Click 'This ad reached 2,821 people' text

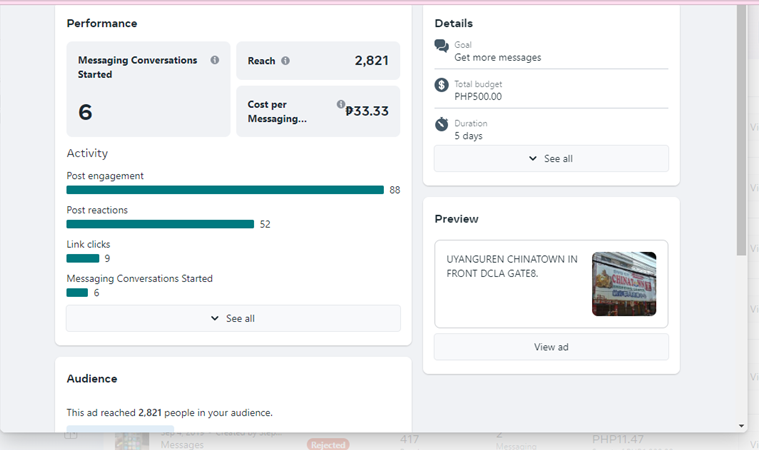point(169,413)
